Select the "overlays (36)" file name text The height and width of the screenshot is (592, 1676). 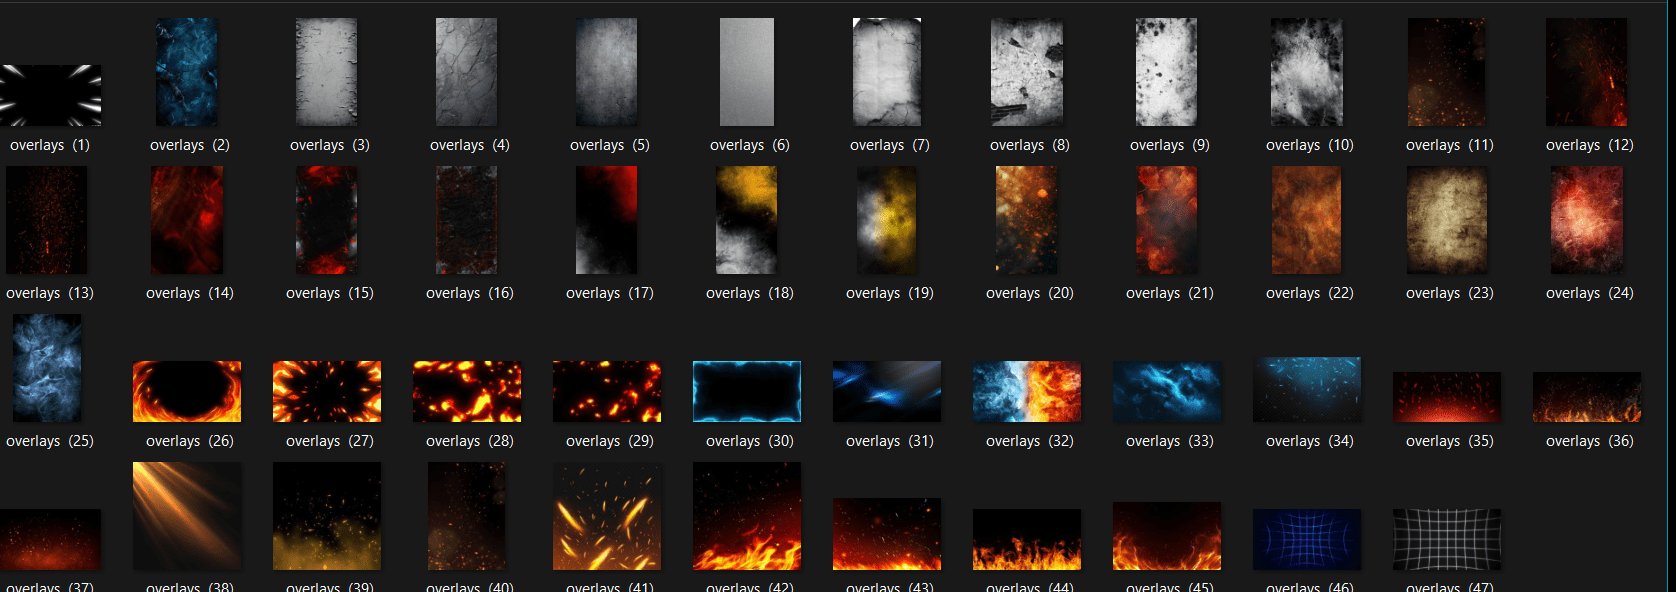[x=1589, y=441]
